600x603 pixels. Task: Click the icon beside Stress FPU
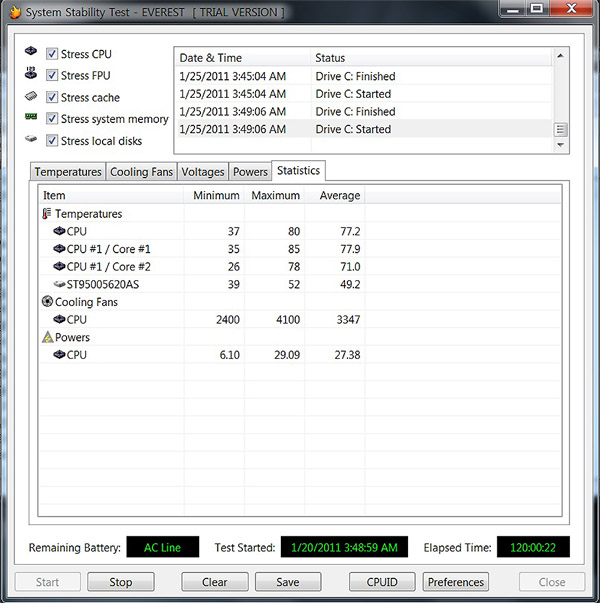31,73
